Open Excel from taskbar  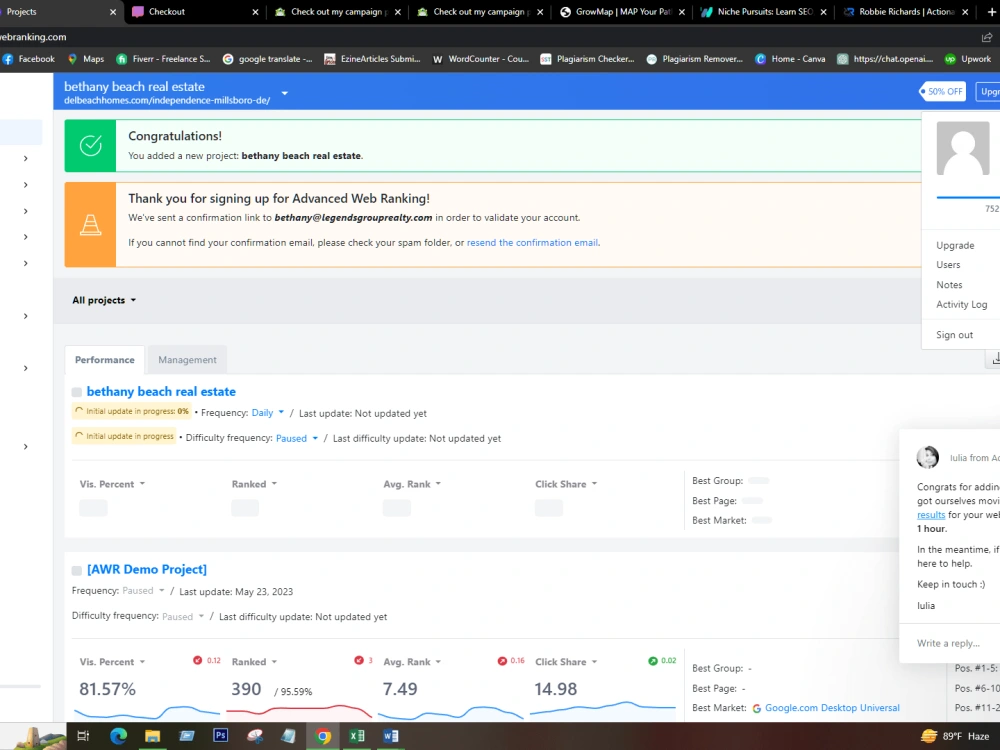coord(357,736)
